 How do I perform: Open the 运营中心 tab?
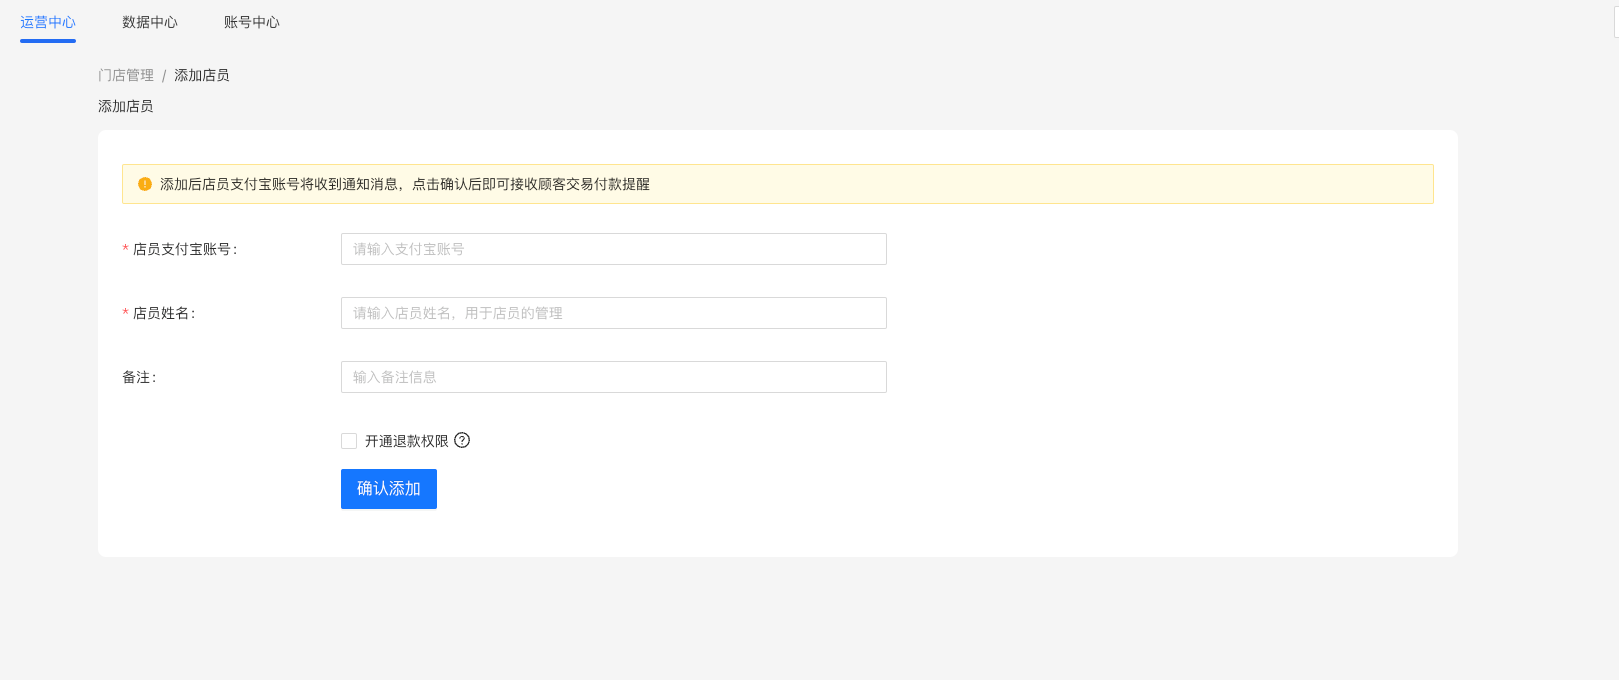(48, 22)
